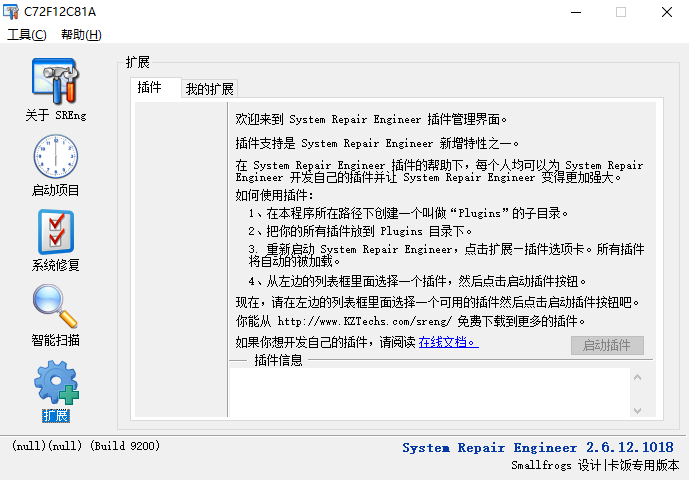Click the http://www.KZTechs.com/sreng/ URL text
This screenshot has height=480, width=689.
click(x=364, y=321)
